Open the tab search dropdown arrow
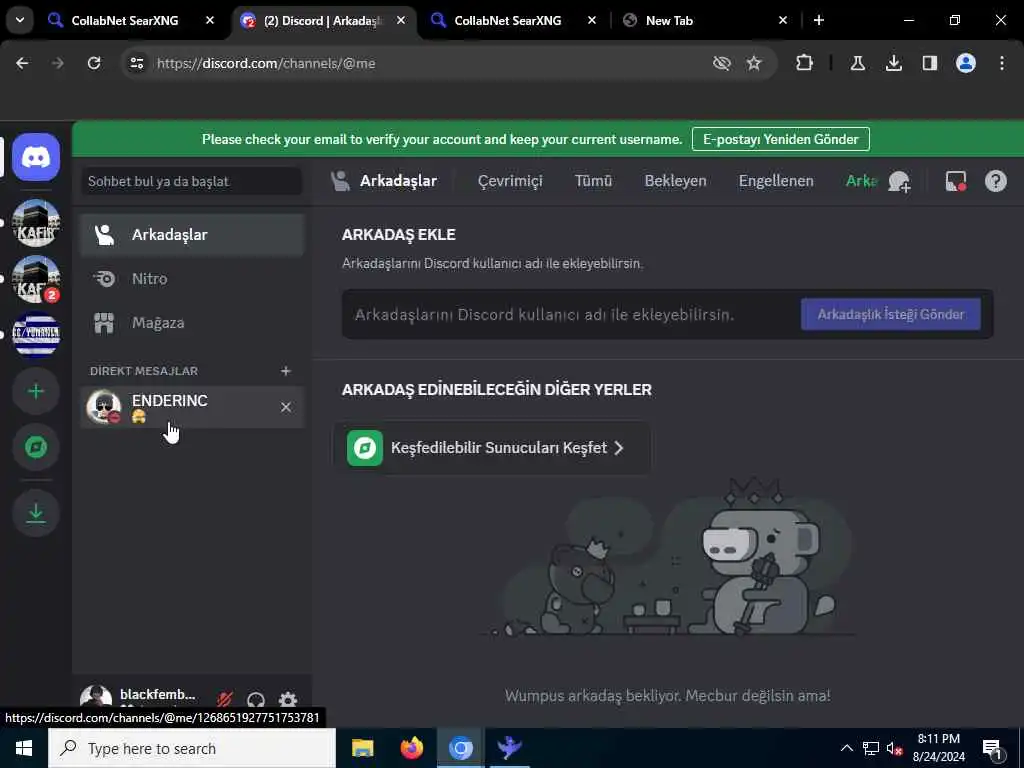The height and width of the screenshot is (768, 1024). point(20,20)
